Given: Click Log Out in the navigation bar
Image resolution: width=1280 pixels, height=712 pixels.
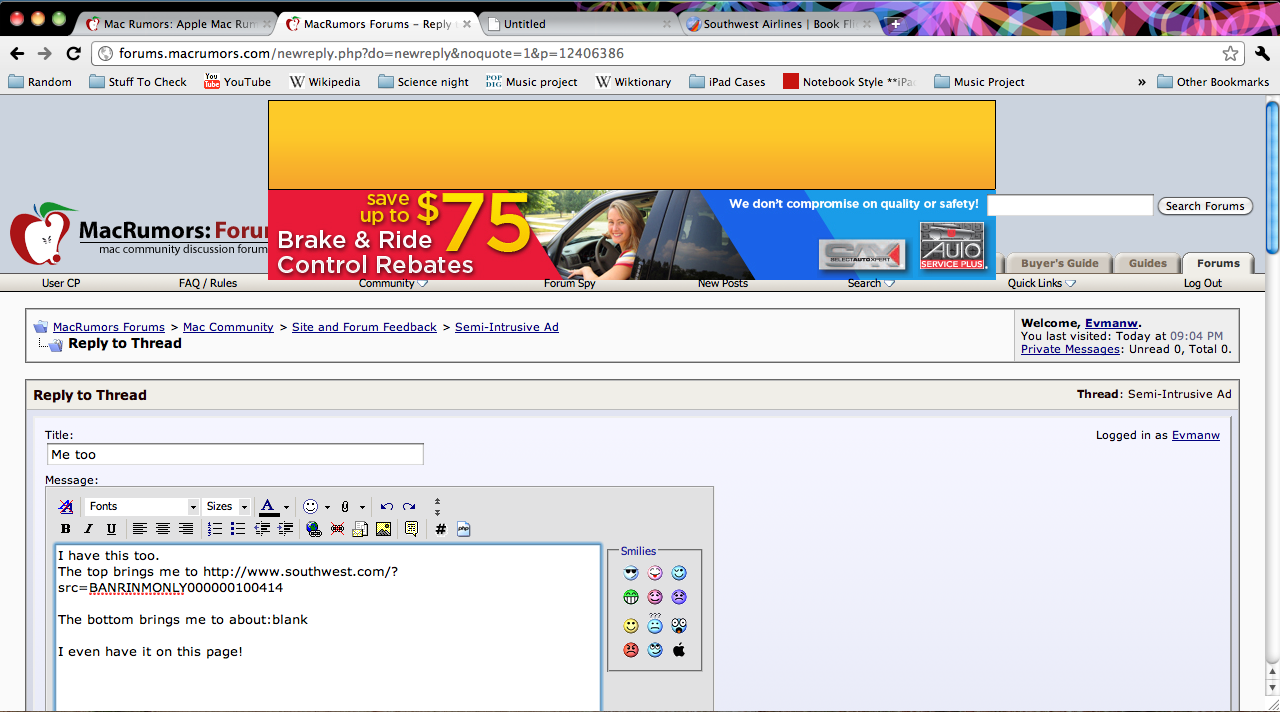Looking at the screenshot, I should point(1203,283).
